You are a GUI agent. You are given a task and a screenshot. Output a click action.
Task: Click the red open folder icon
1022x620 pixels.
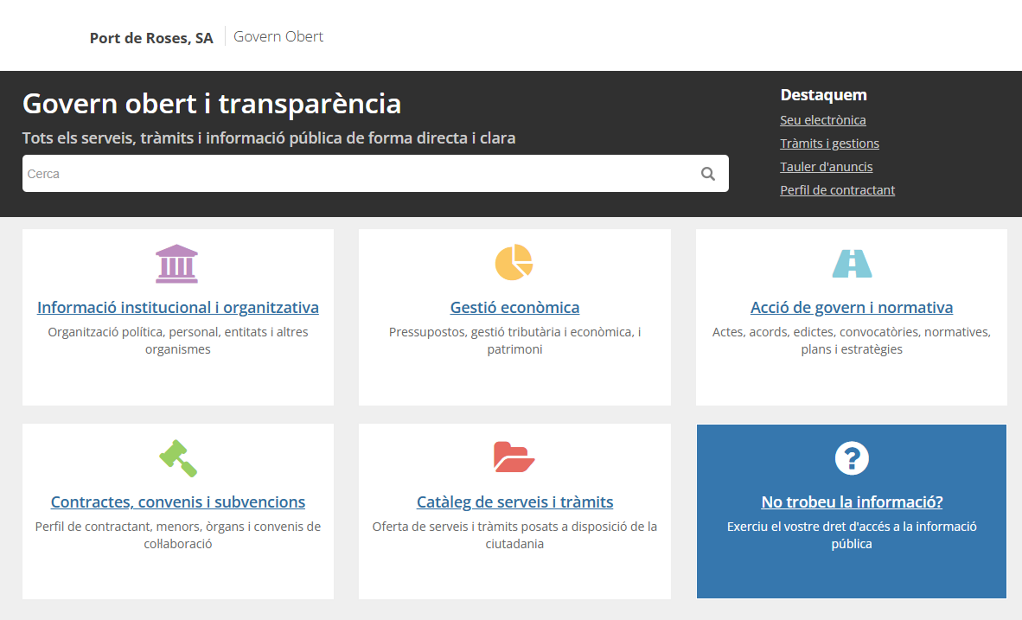tap(514, 457)
